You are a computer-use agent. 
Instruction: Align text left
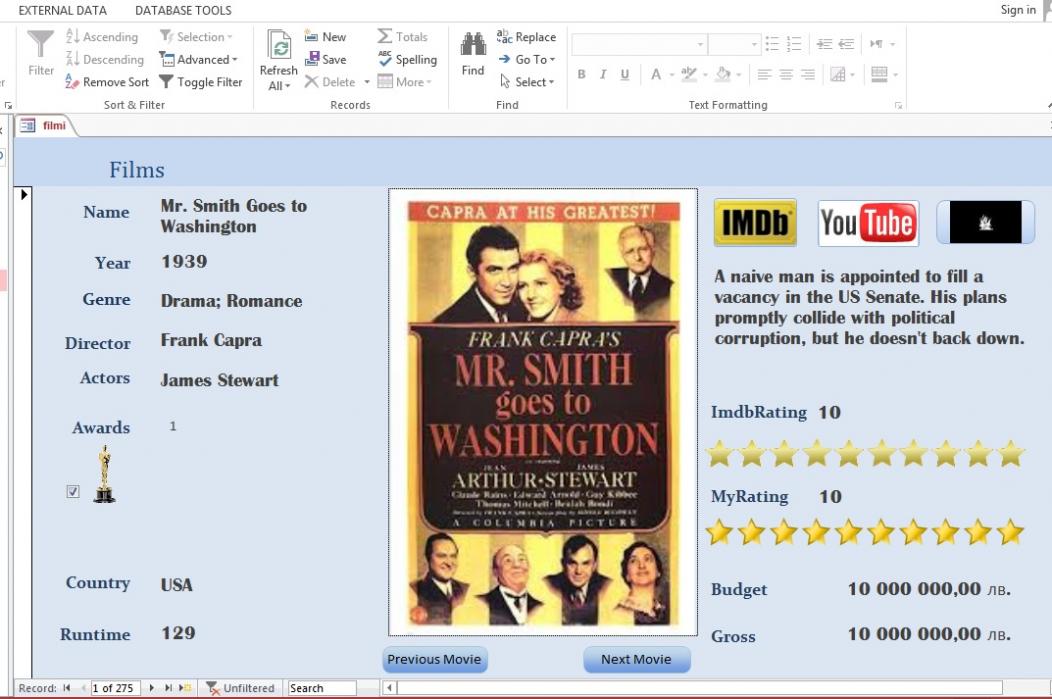point(764,74)
